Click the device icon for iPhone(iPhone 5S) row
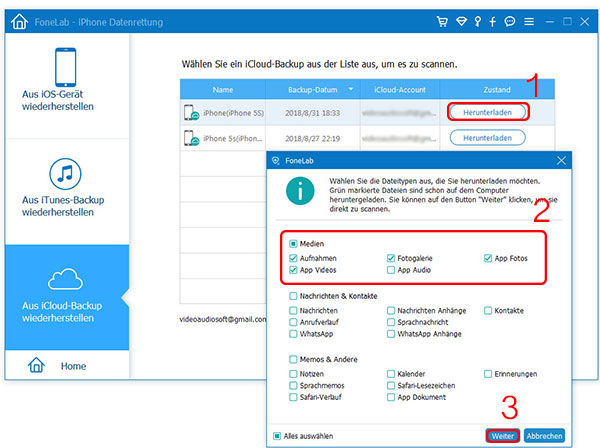600x448 pixels. pos(191,112)
